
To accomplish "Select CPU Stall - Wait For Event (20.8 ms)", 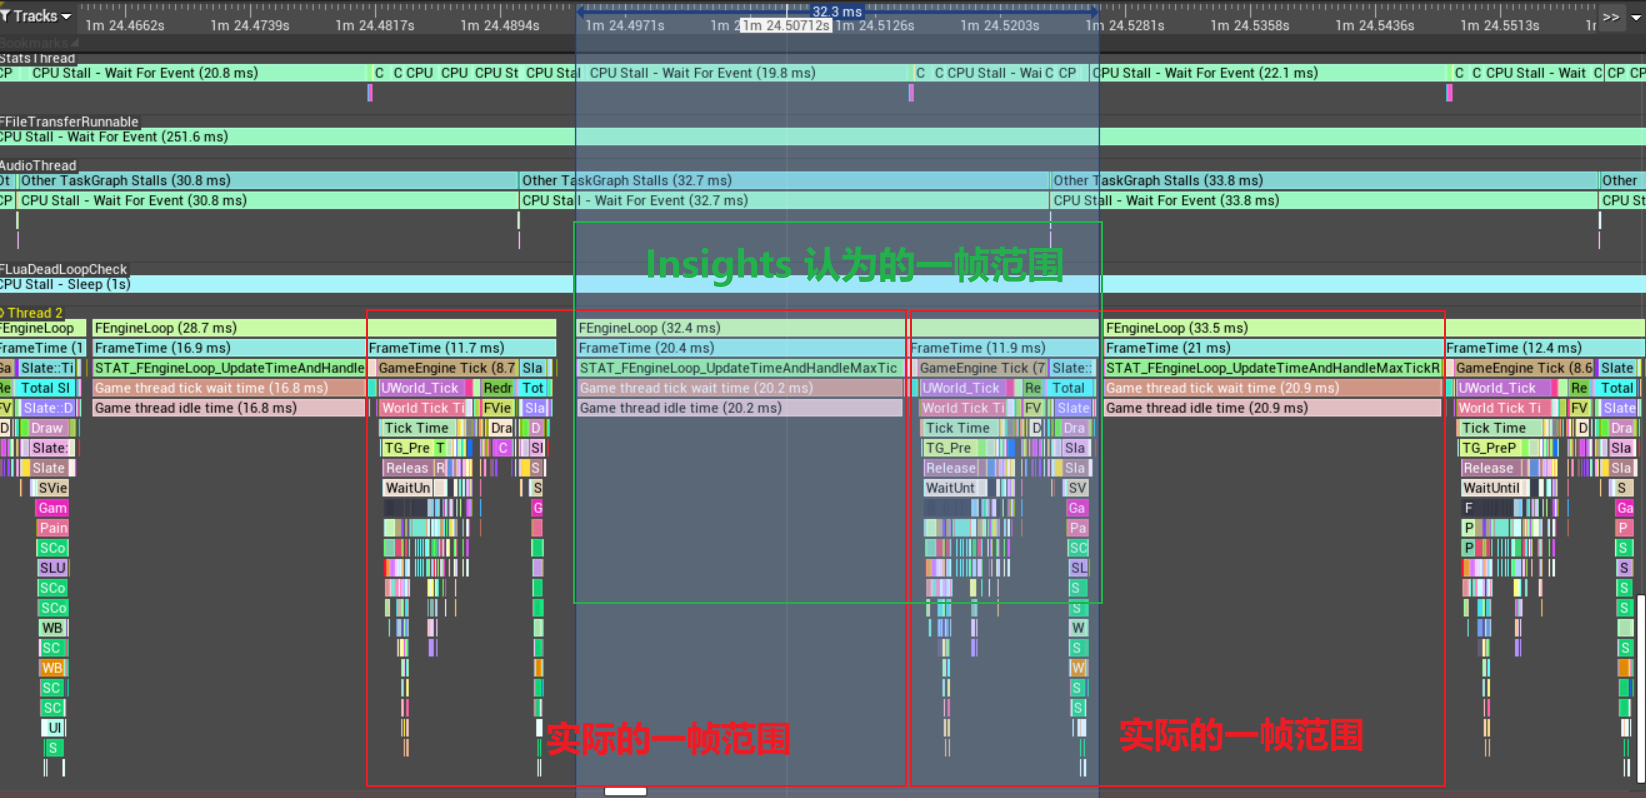I will 198,73.
